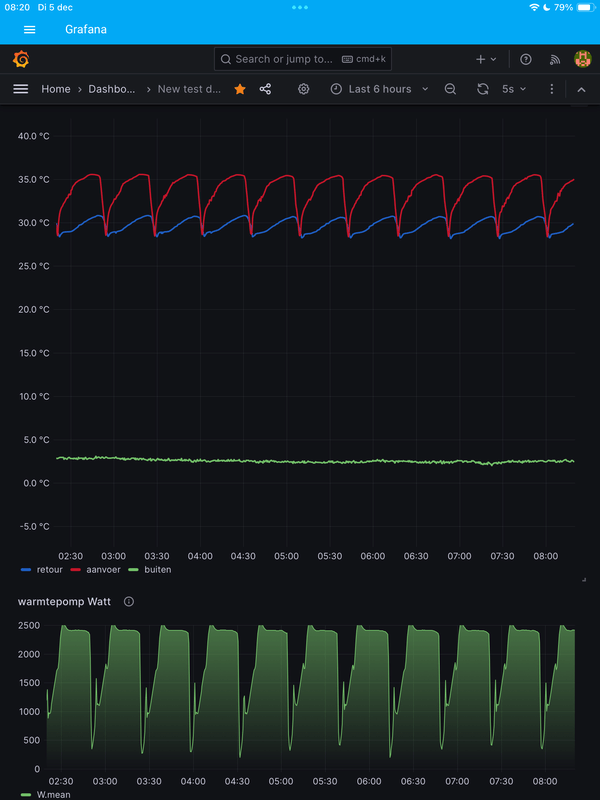The height and width of the screenshot is (800, 600).
Task: Select the New test d... breadcrumb
Action: point(189,89)
